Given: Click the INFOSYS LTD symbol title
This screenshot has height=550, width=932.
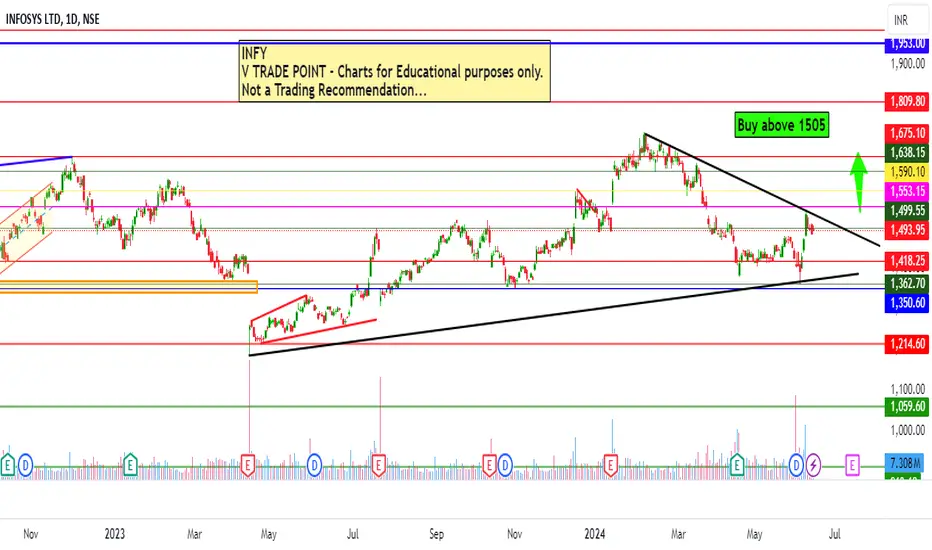Looking at the screenshot, I should pyautogui.click(x=52, y=19).
